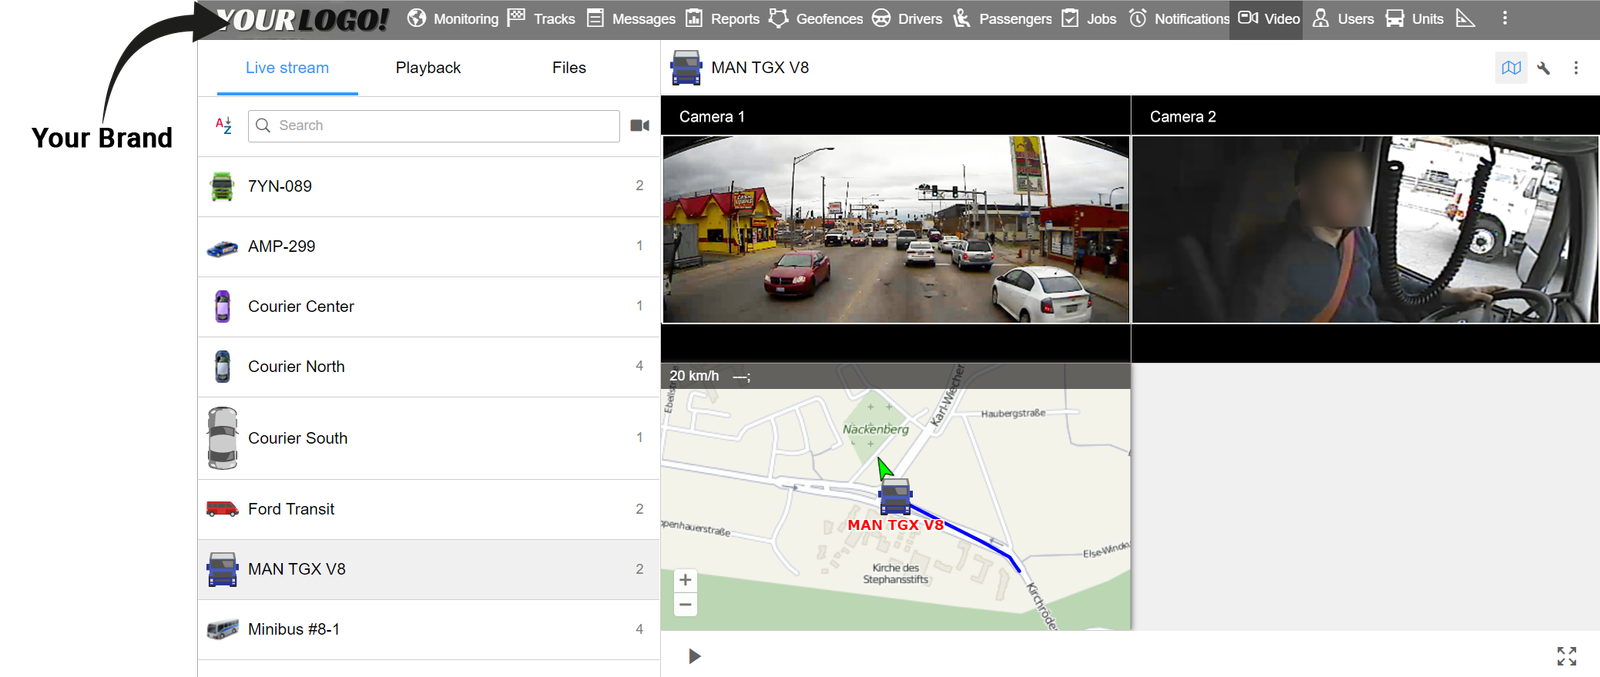Open video panel three-dot options menu

pos(1576,68)
